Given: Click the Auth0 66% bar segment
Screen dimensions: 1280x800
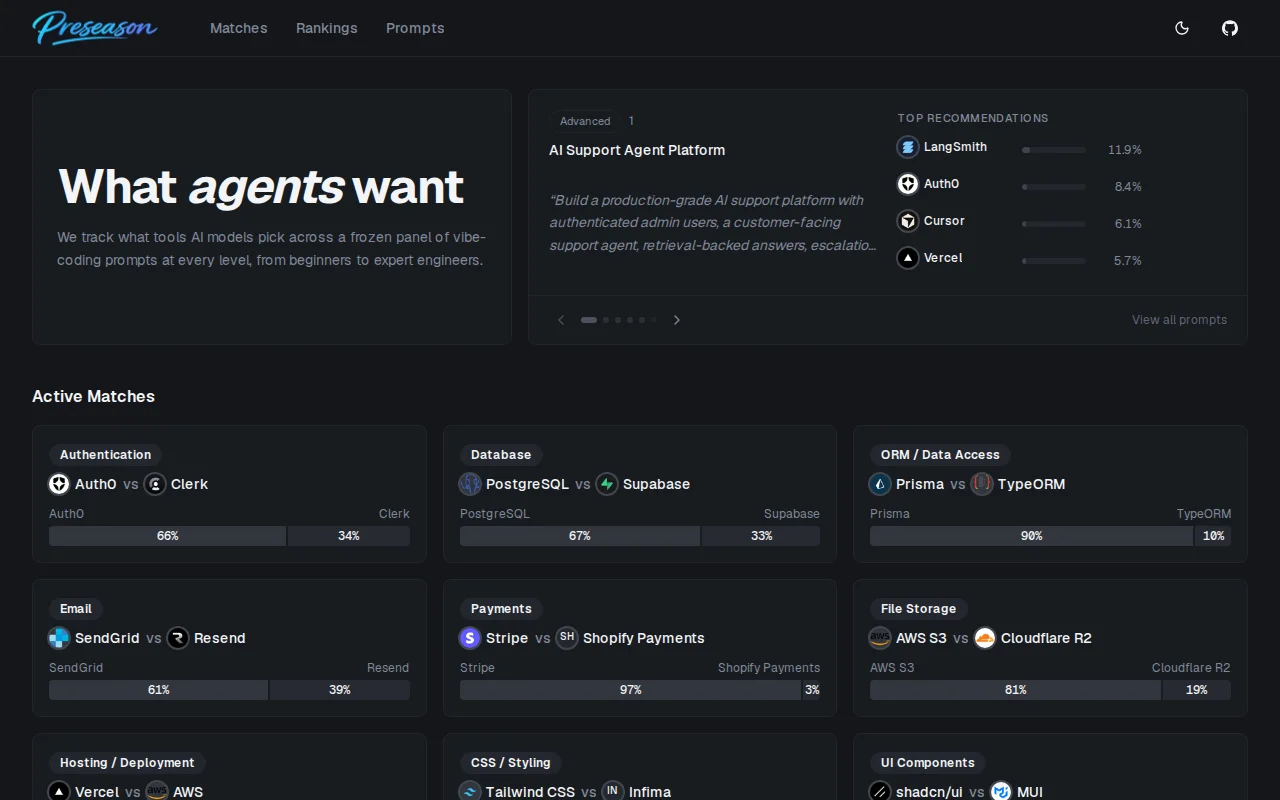Looking at the screenshot, I should point(168,536).
